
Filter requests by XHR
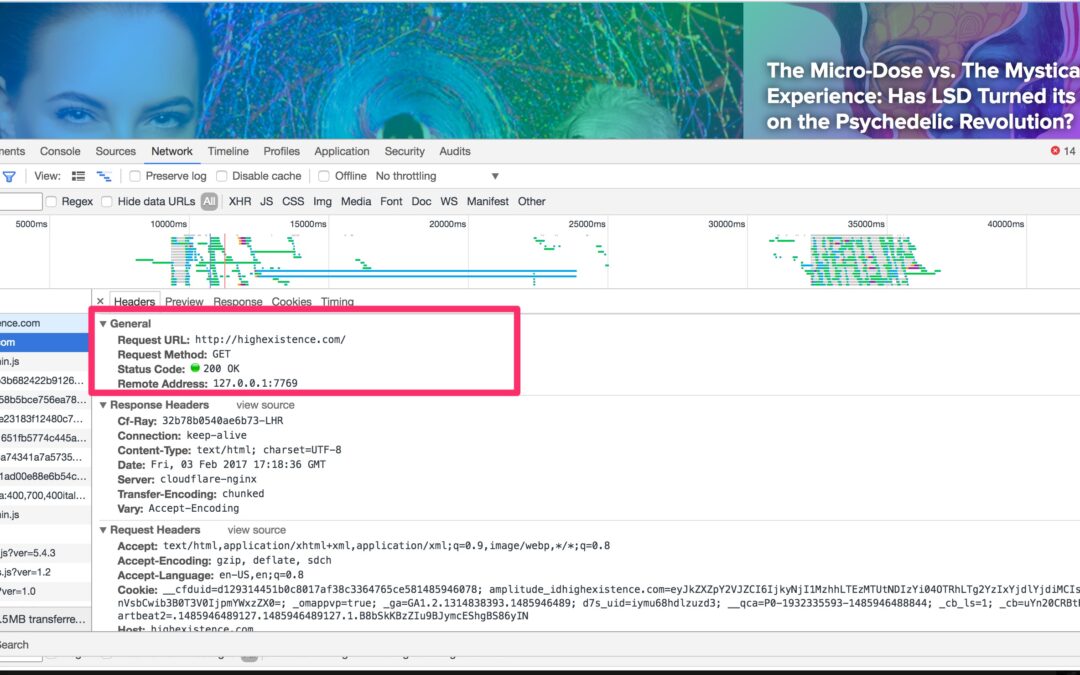[x=240, y=202]
